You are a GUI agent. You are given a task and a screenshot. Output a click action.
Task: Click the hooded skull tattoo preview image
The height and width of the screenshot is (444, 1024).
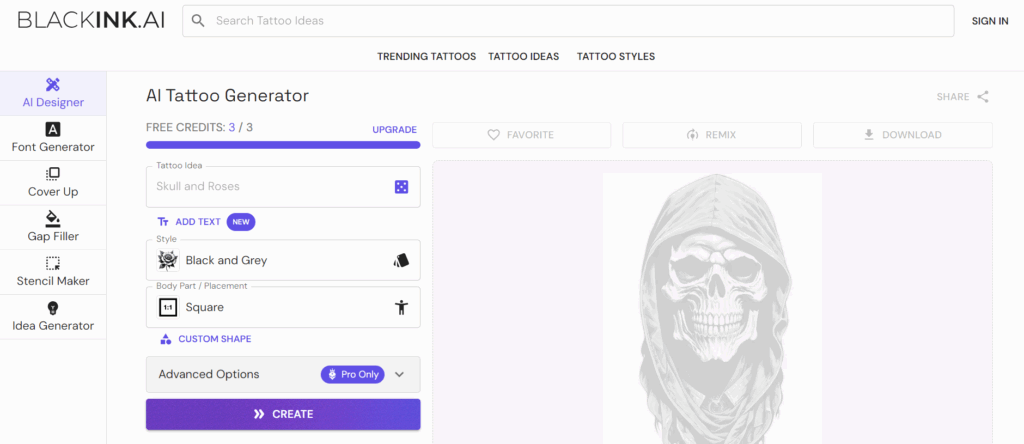(x=712, y=308)
